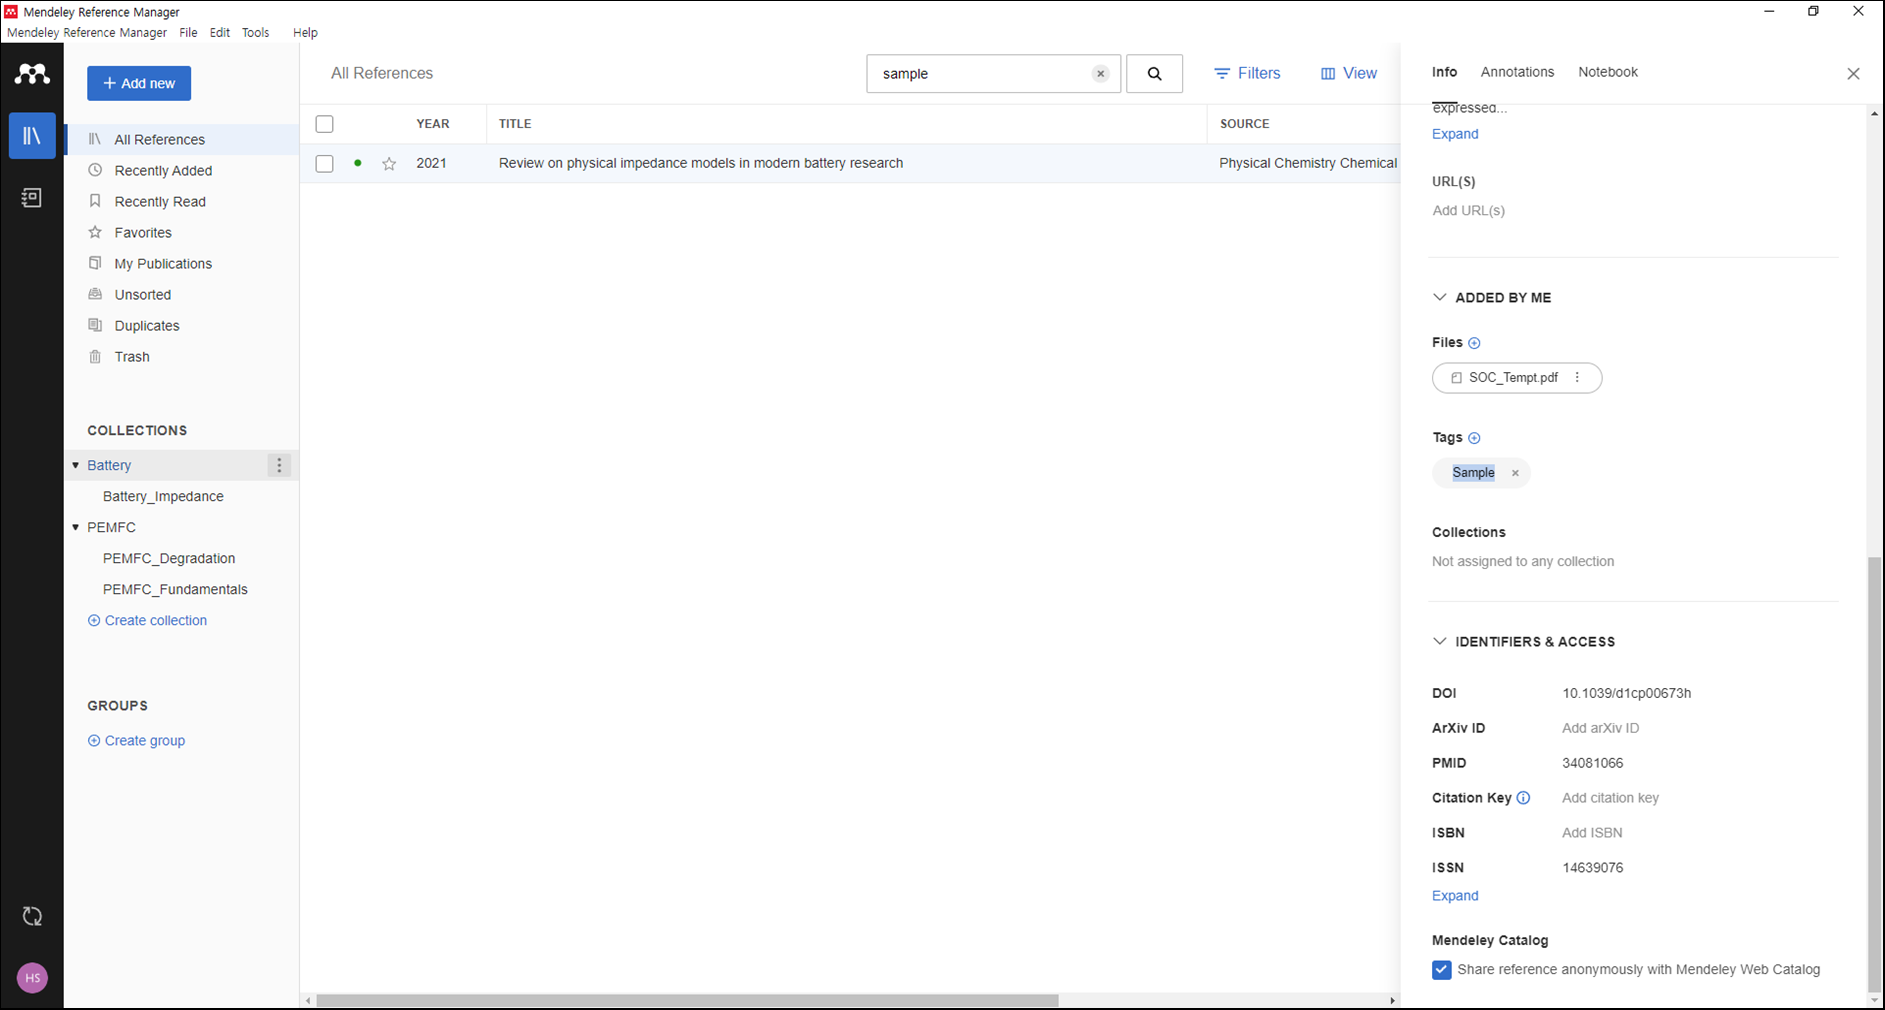Click the Mendeley logo icon in sidebar
1885x1010 pixels.
click(32, 74)
